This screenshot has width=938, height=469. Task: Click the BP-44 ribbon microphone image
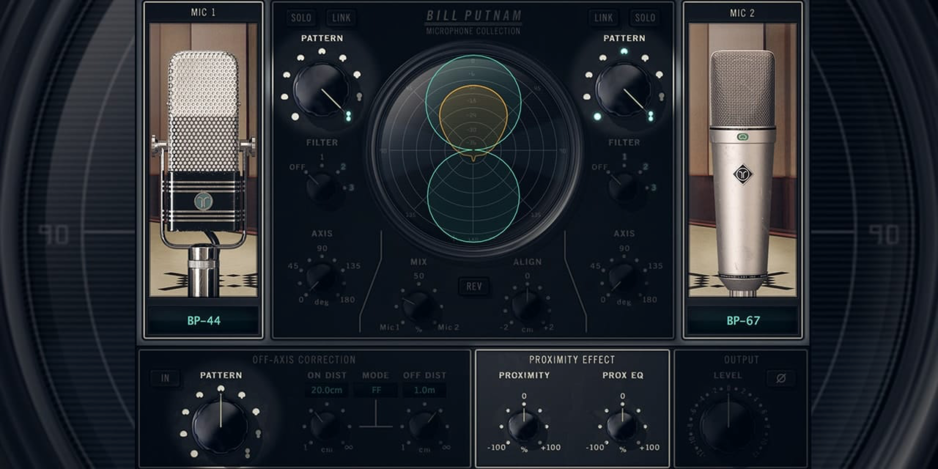203,160
